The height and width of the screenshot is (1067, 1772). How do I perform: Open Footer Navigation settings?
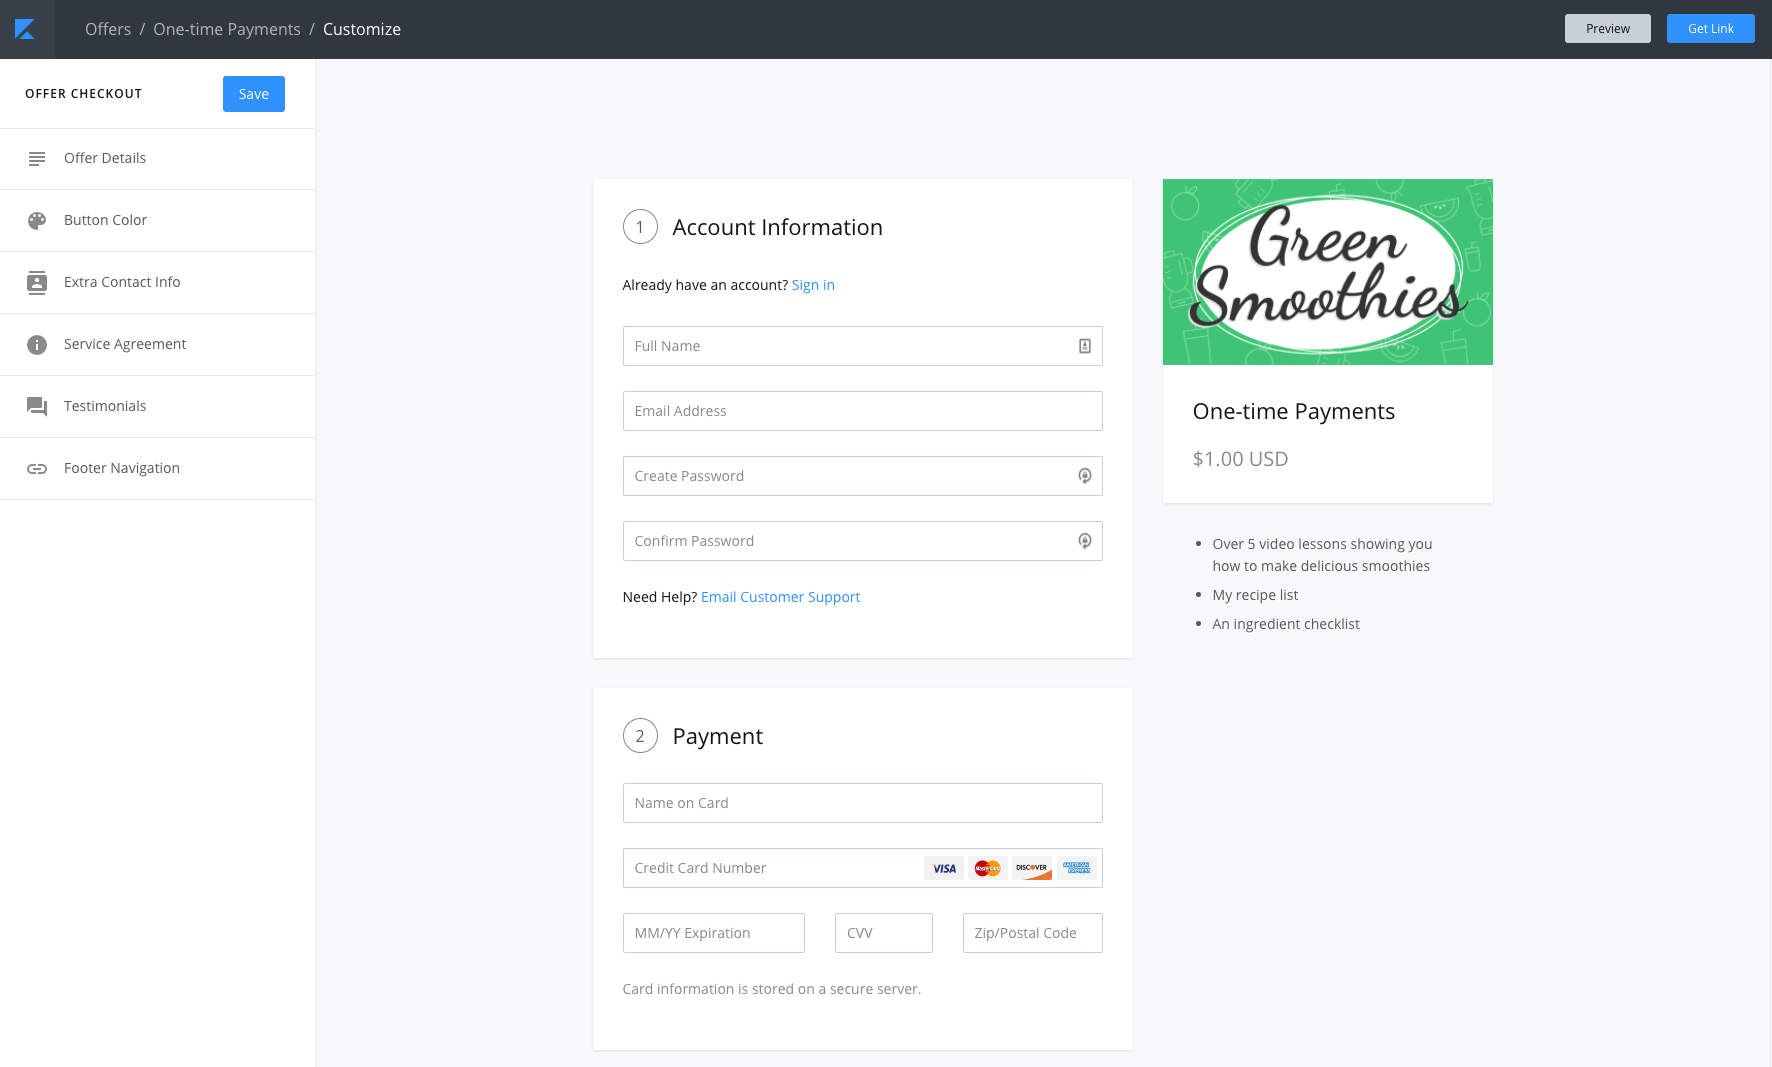tap(158, 468)
